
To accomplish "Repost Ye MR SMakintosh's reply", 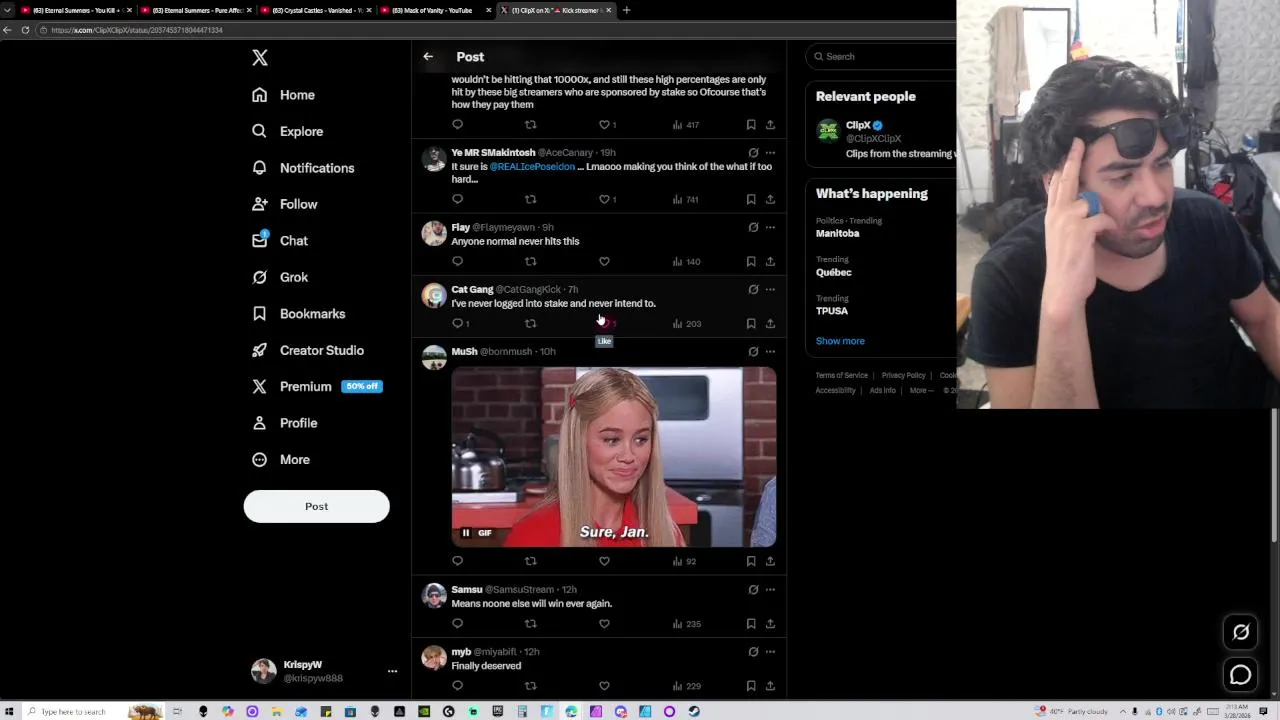I will (531, 200).
